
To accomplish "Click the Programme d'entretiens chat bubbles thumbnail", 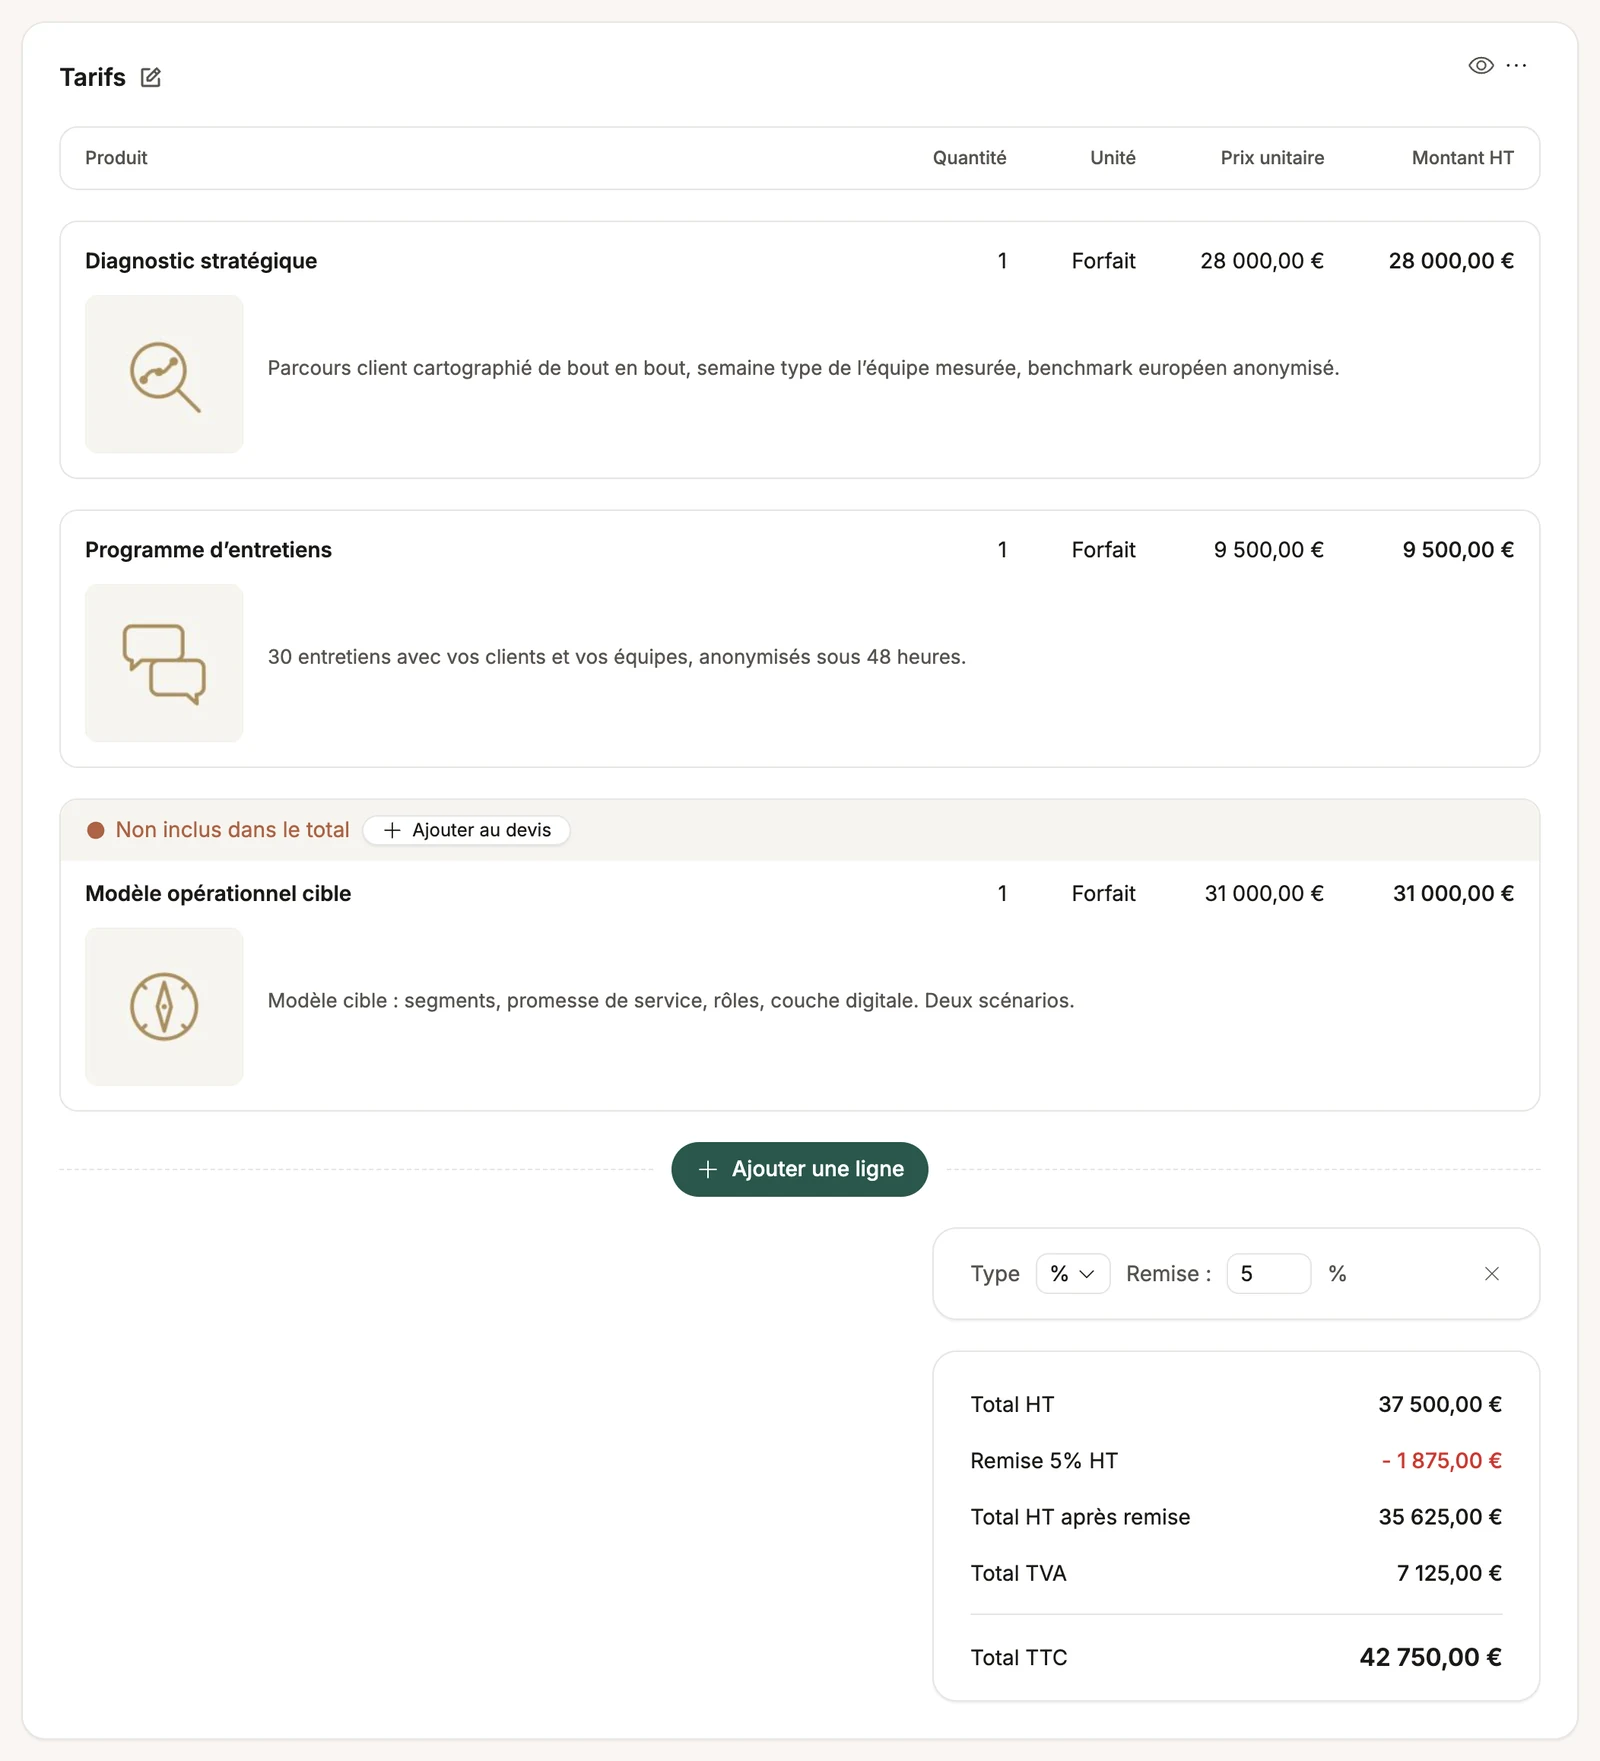I will [x=164, y=663].
